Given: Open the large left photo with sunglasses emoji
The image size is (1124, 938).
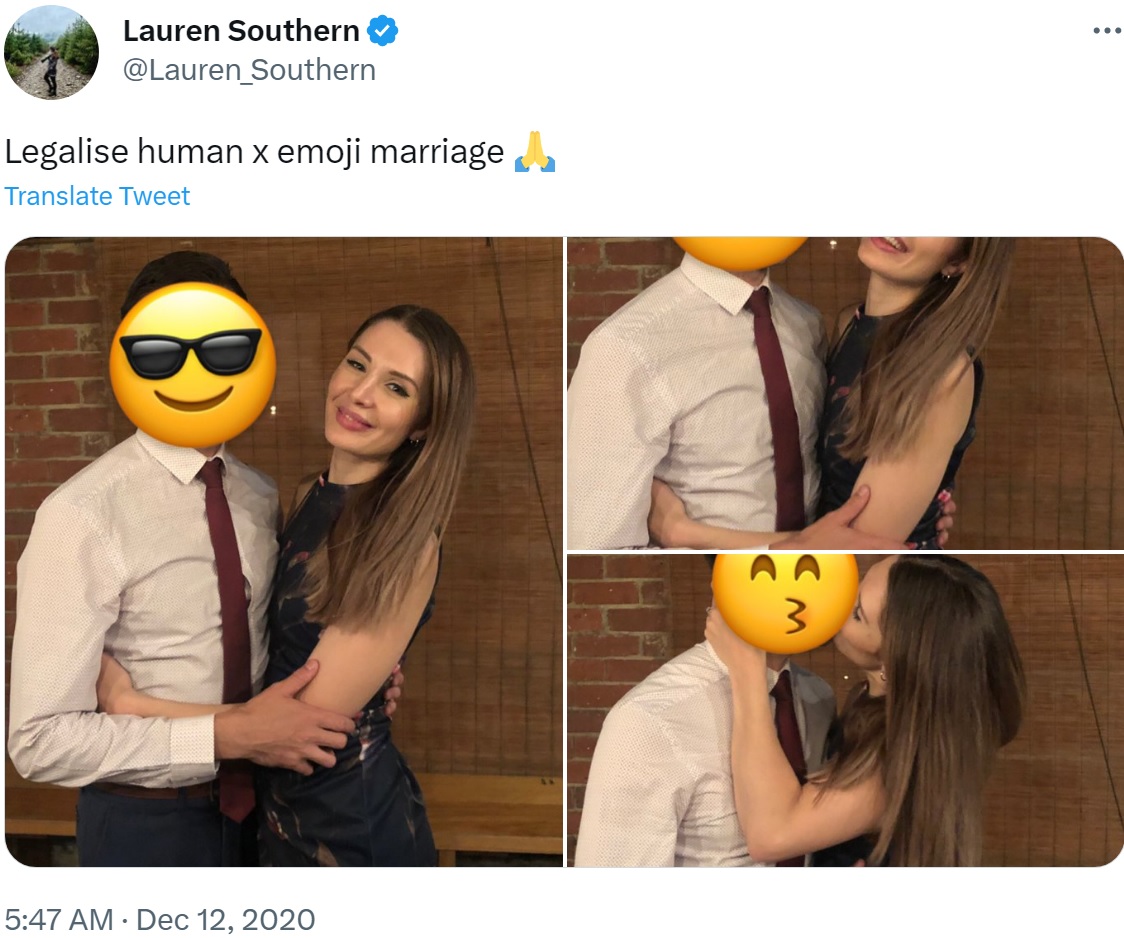Looking at the screenshot, I should (x=284, y=552).
